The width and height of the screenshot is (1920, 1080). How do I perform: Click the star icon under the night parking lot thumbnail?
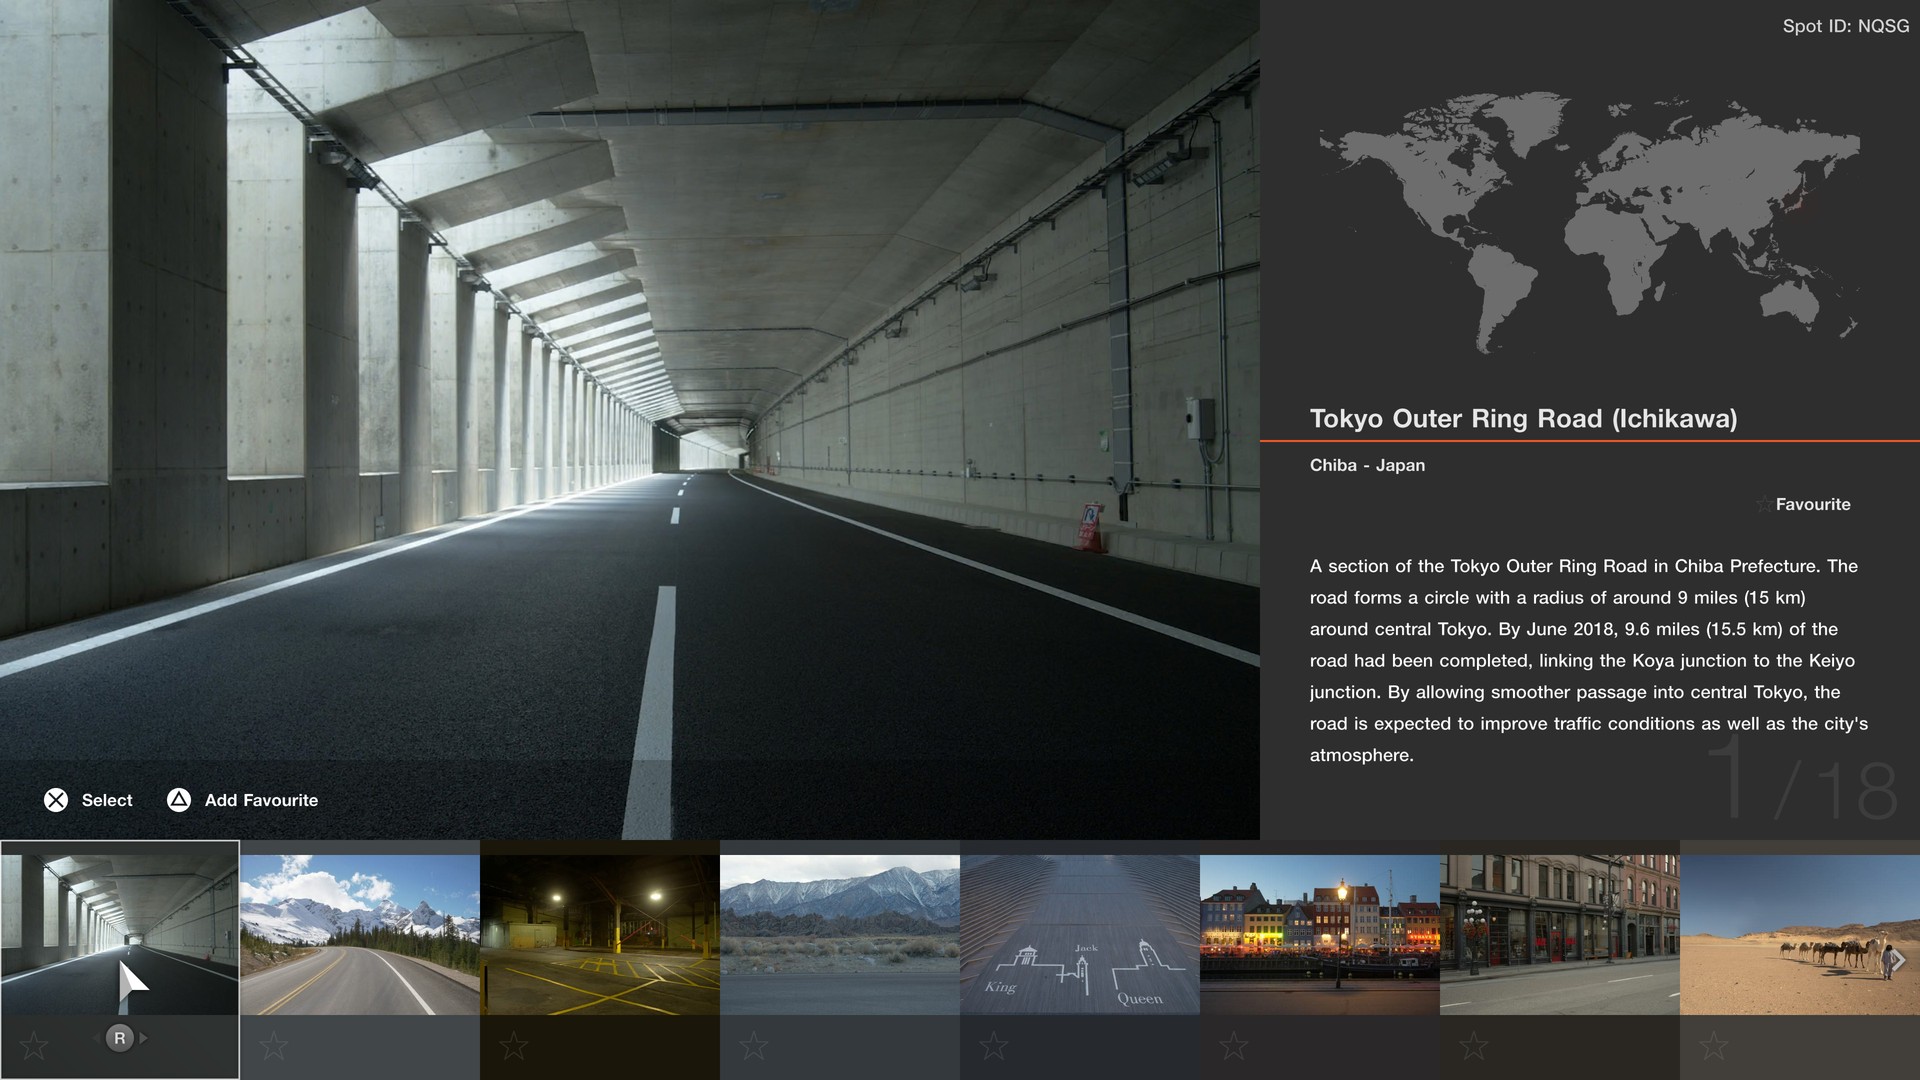(x=515, y=1046)
